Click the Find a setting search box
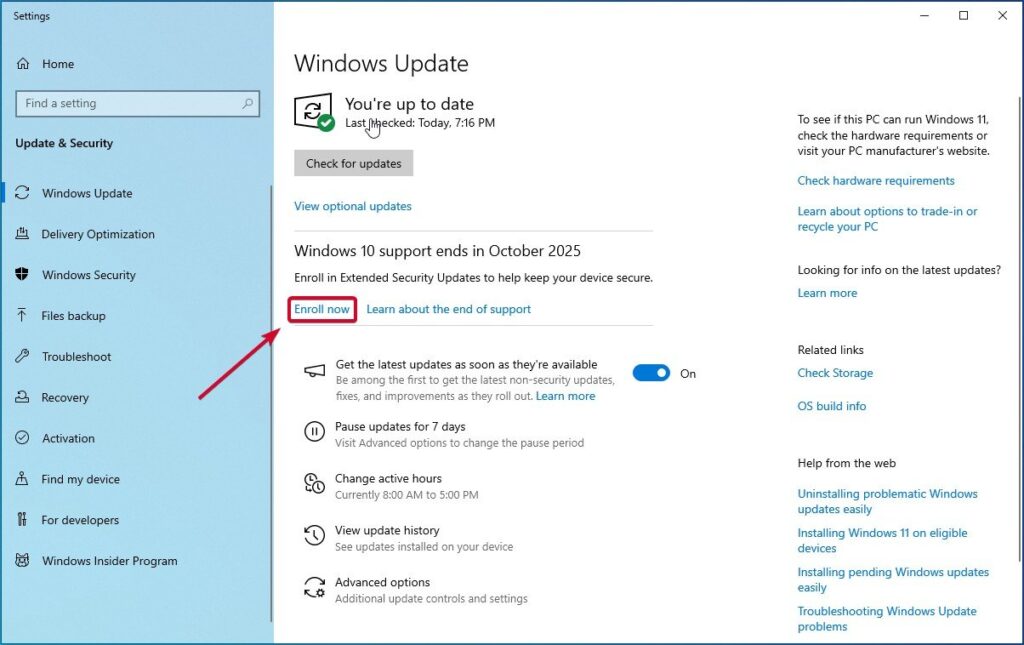1024x645 pixels. (137, 103)
